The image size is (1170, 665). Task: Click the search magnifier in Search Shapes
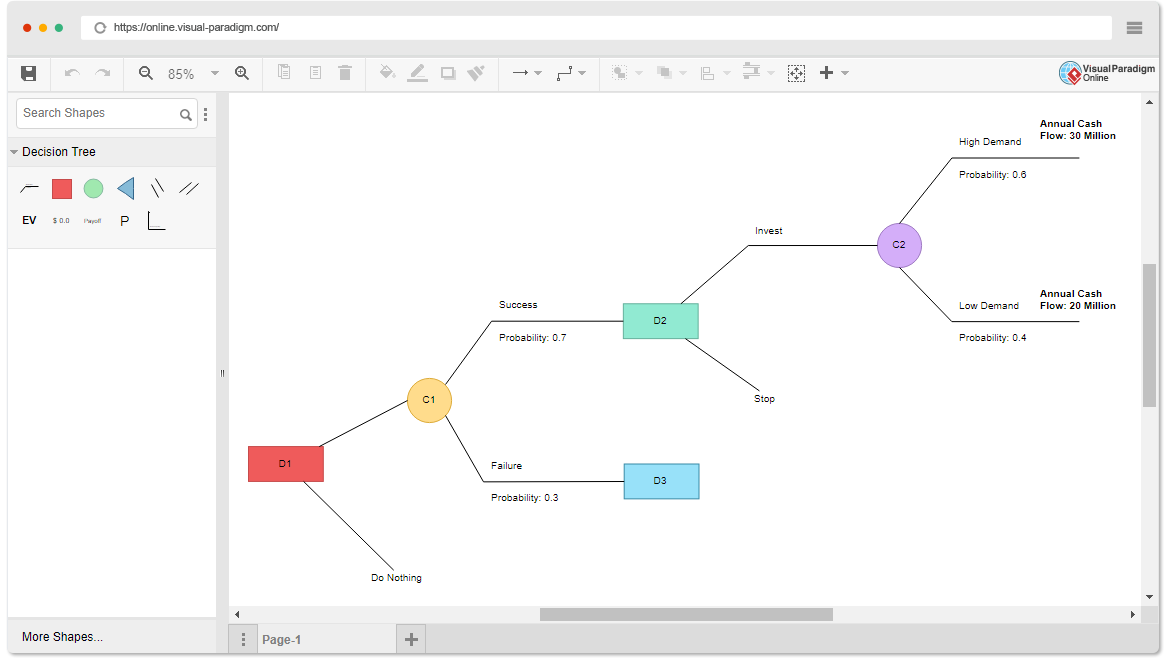tap(185, 115)
